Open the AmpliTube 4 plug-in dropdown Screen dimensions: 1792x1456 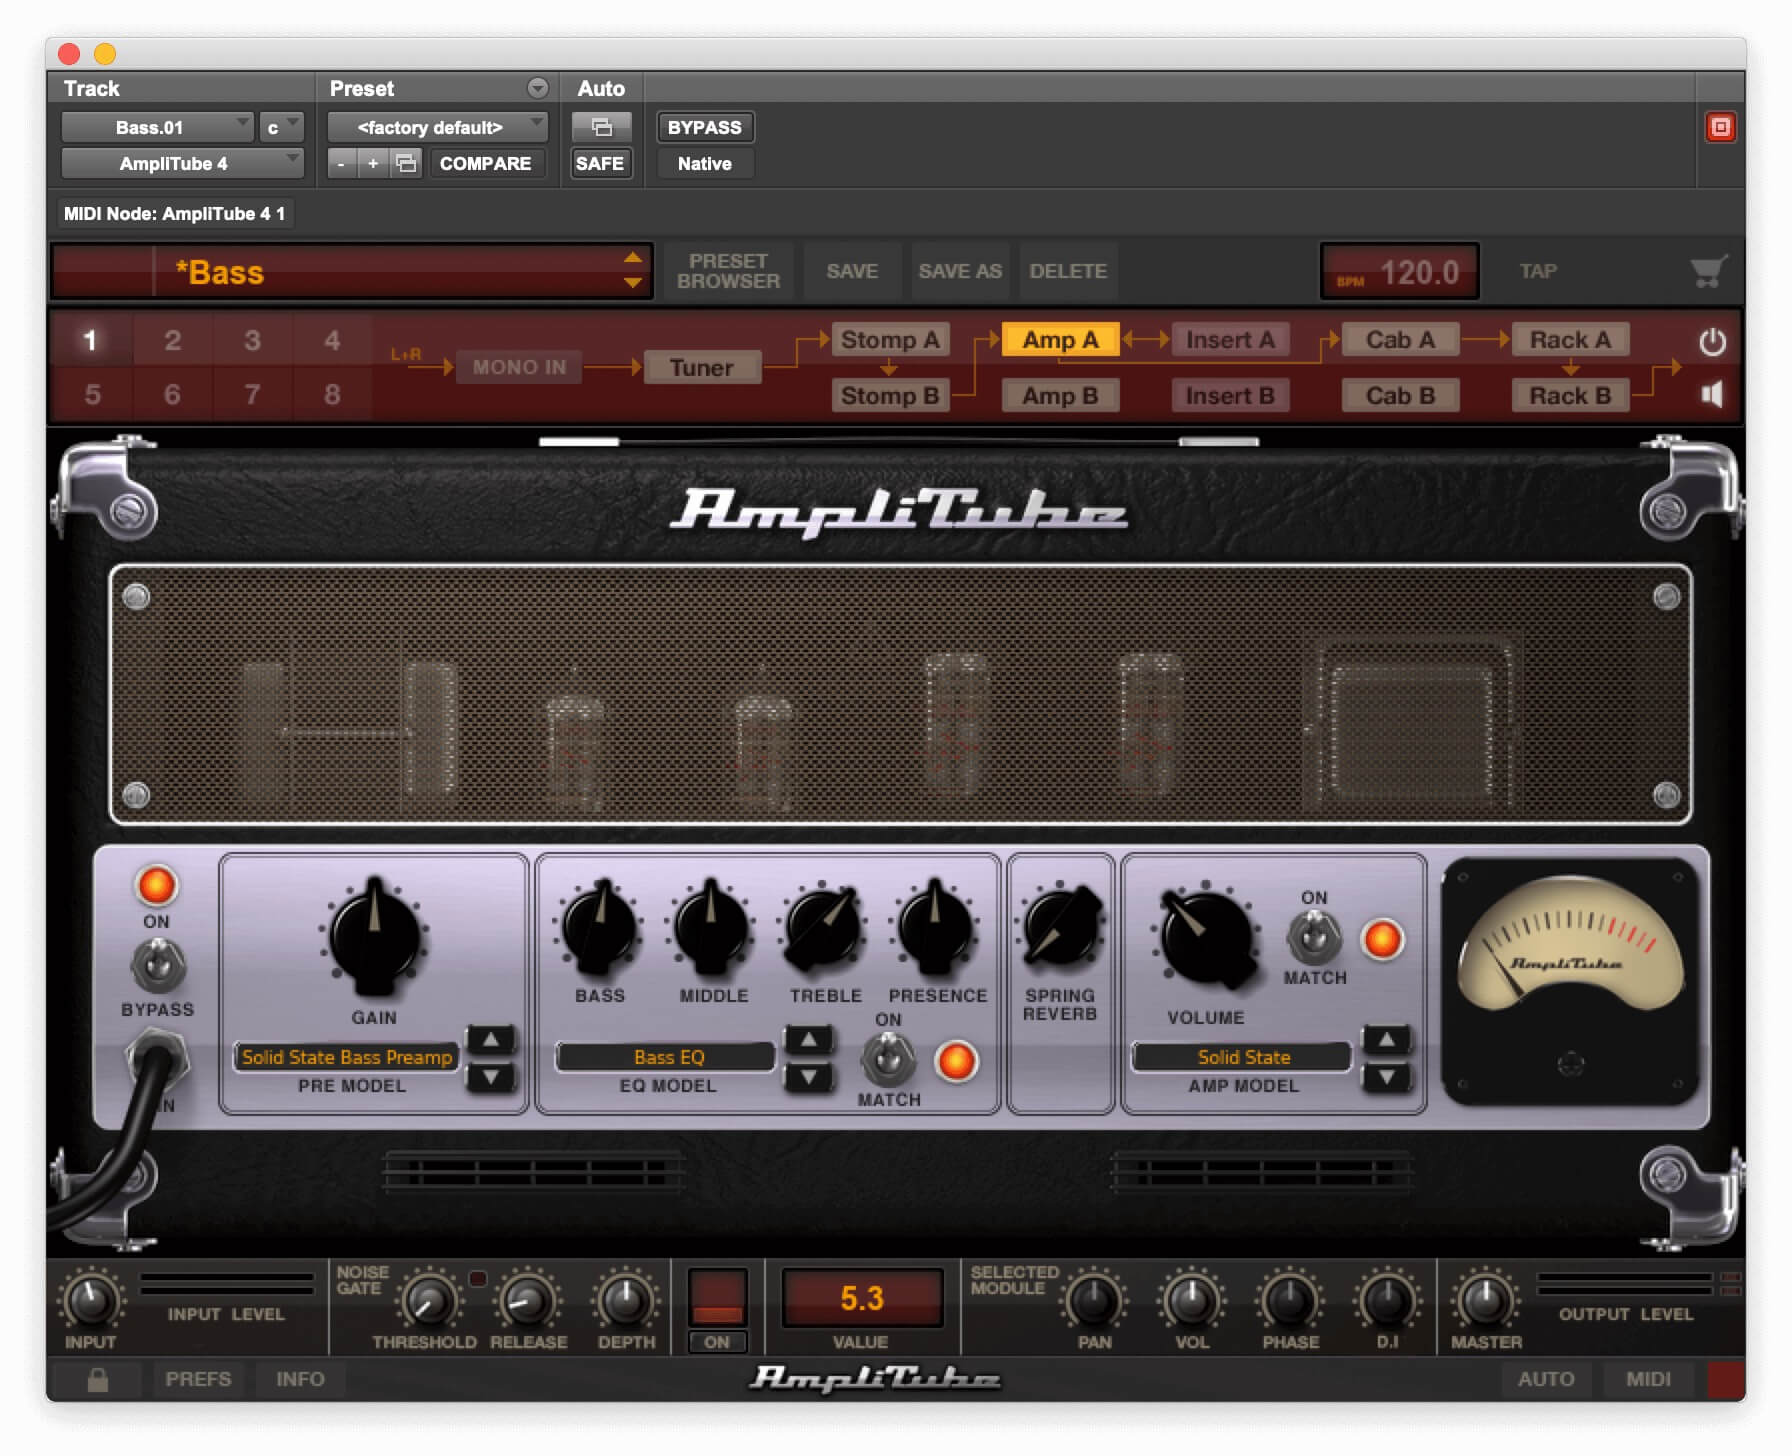click(x=182, y=163)
